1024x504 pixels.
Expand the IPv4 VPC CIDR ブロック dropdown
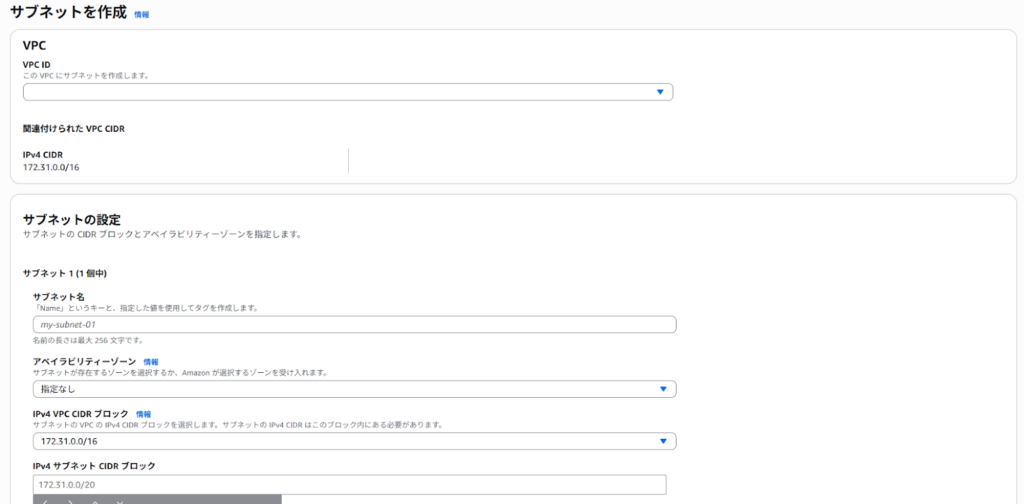354,441
